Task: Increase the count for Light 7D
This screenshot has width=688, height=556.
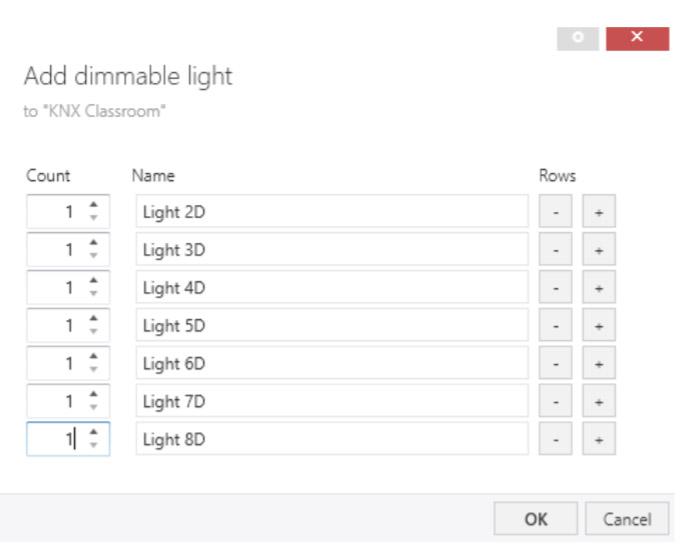Action: (94, 396)
